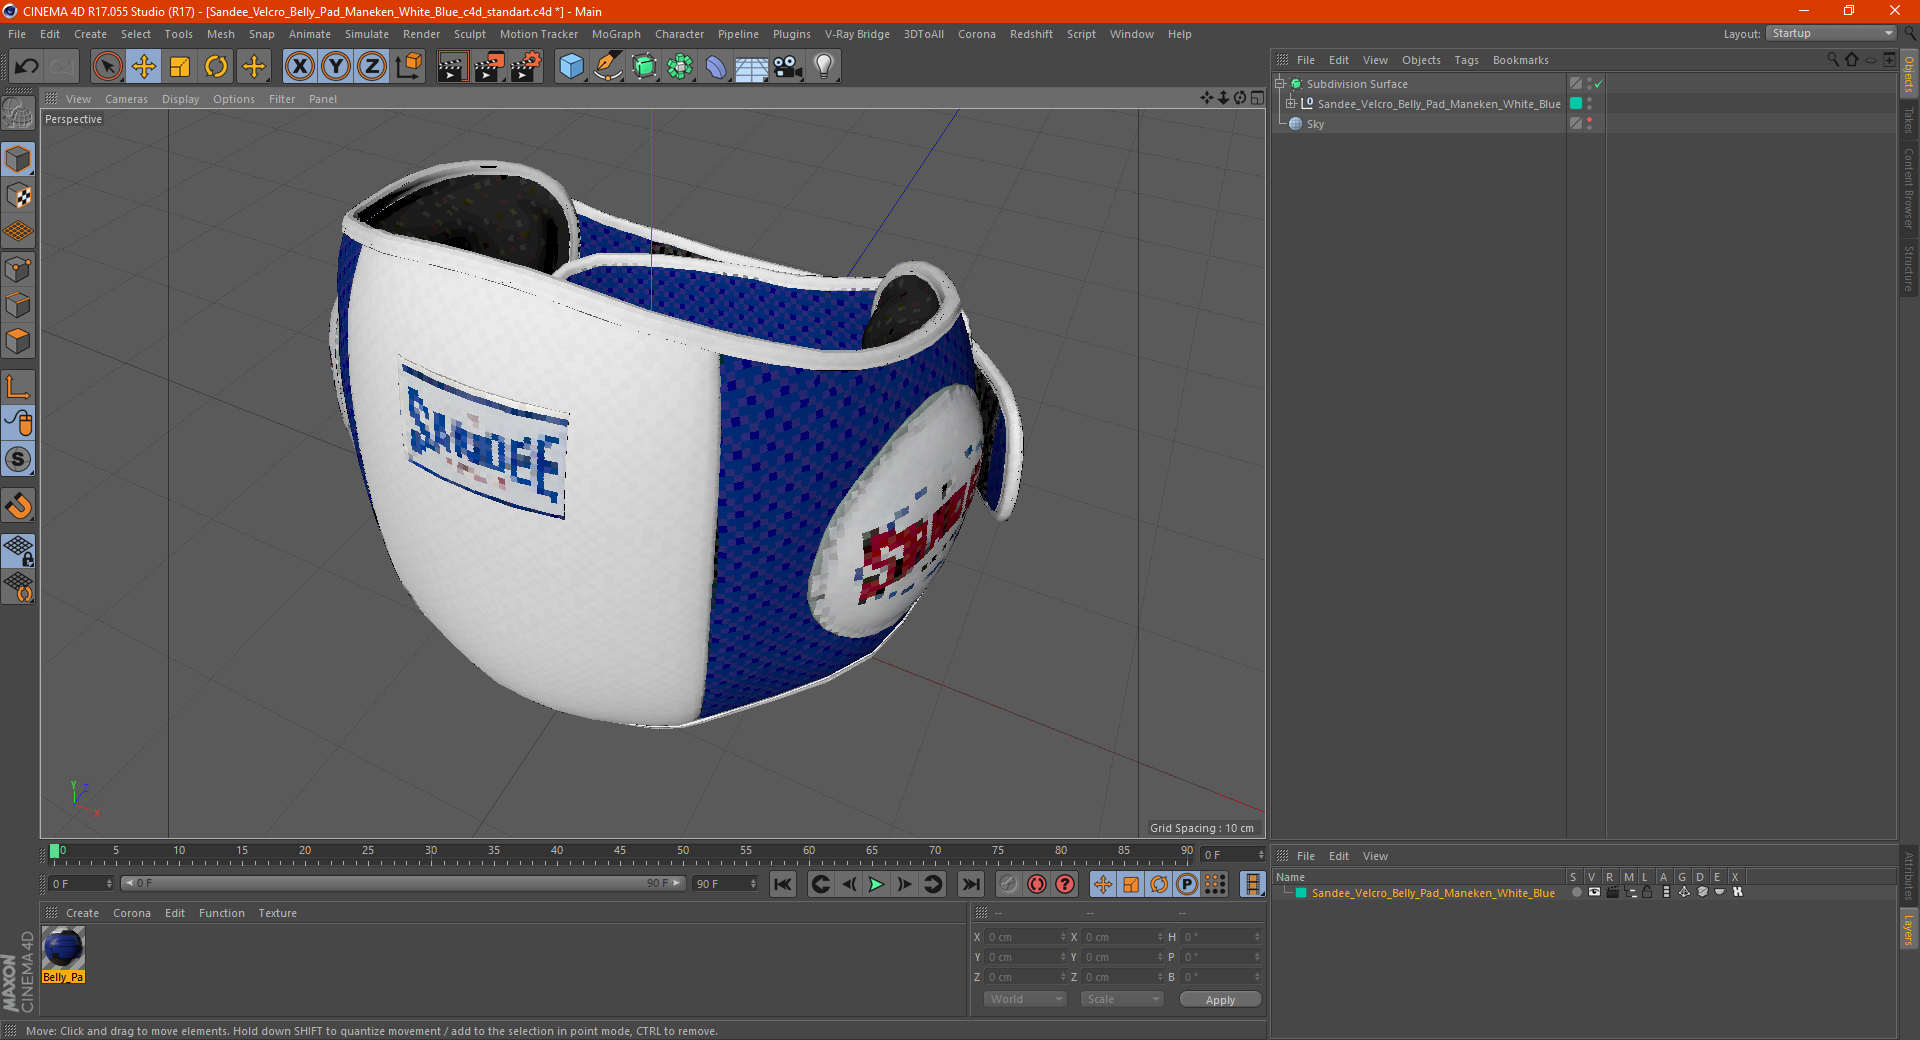Add a Light object bulb icon

[824, 67]
